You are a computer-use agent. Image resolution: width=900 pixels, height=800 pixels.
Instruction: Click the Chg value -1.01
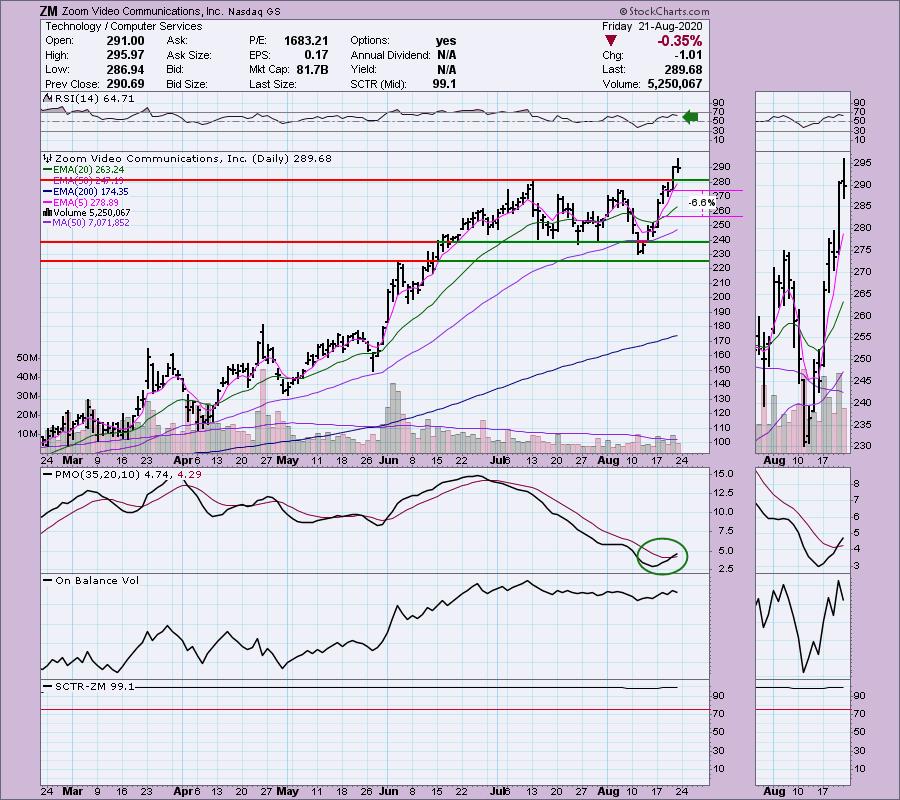[688, 55]
